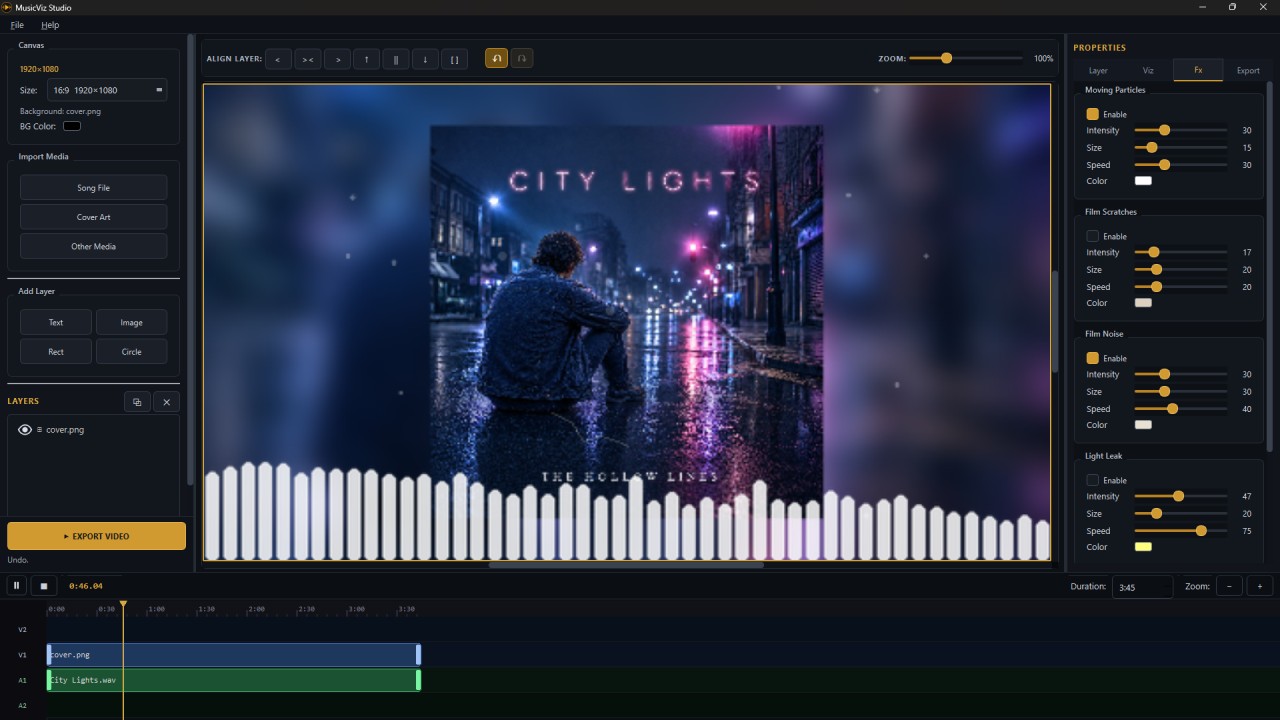
Task: Click the dimmed redo arrow button
Action: 521,59
